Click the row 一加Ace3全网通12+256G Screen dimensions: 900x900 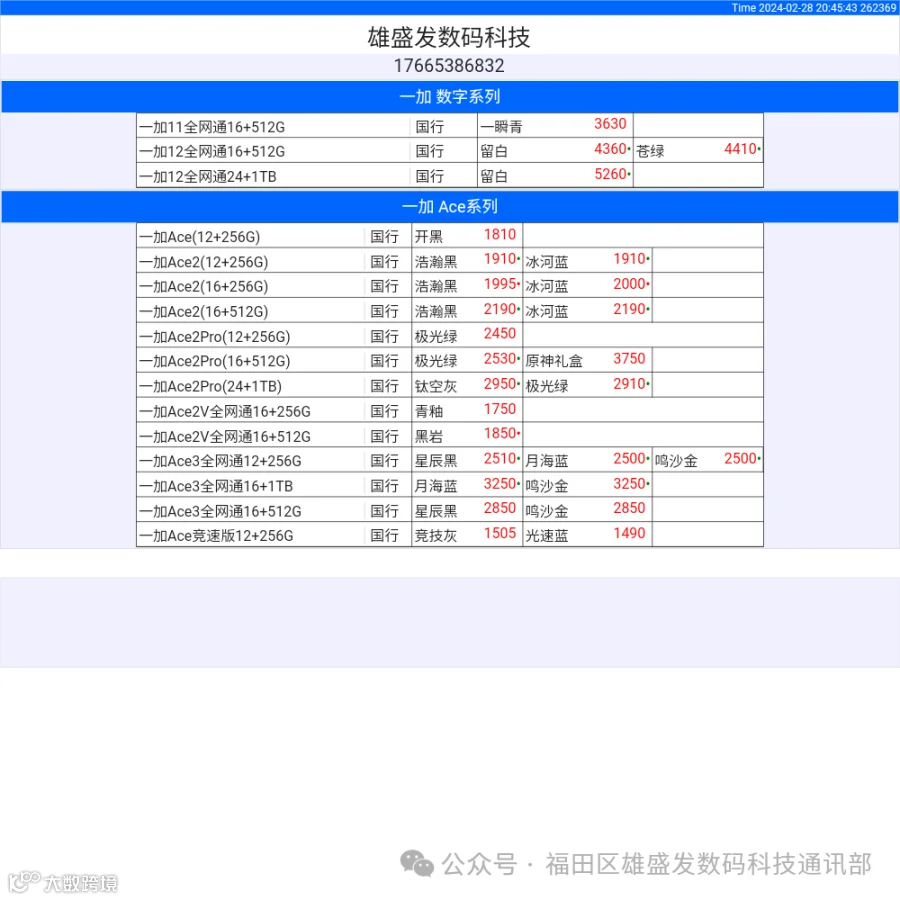coord(450,460)
